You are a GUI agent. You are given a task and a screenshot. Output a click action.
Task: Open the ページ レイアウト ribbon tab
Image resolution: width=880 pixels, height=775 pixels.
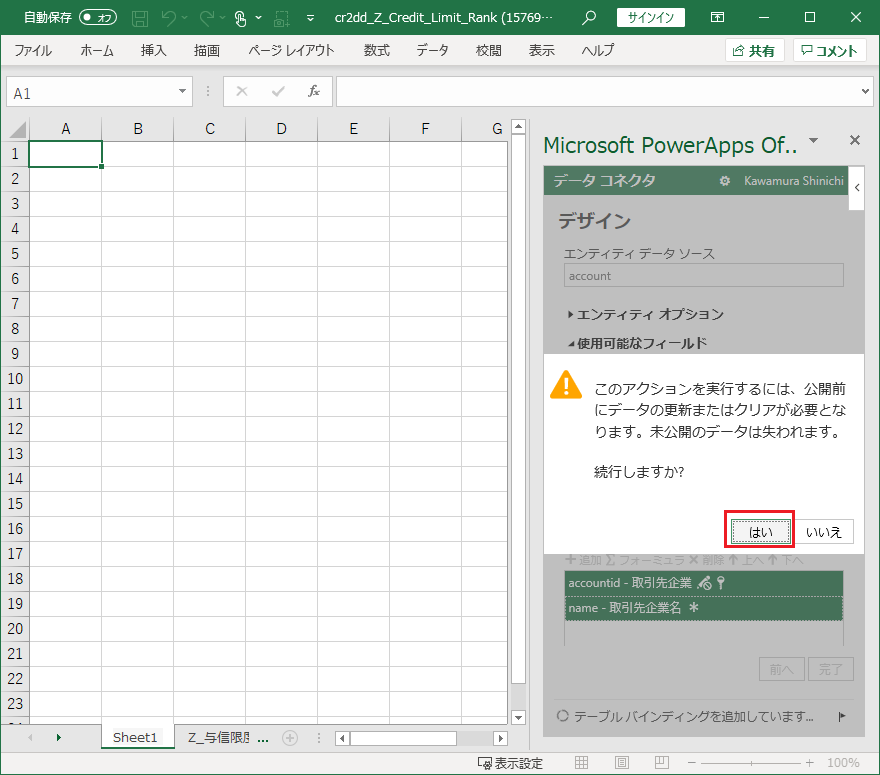point(291,51)
